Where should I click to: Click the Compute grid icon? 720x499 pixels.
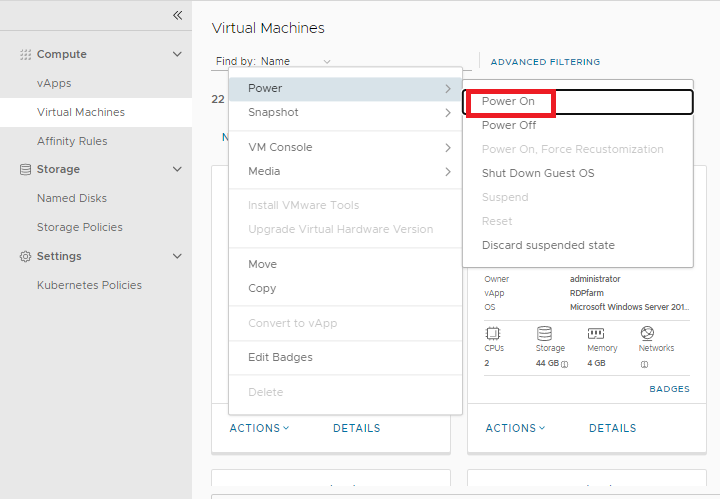(x=25, y=55)
